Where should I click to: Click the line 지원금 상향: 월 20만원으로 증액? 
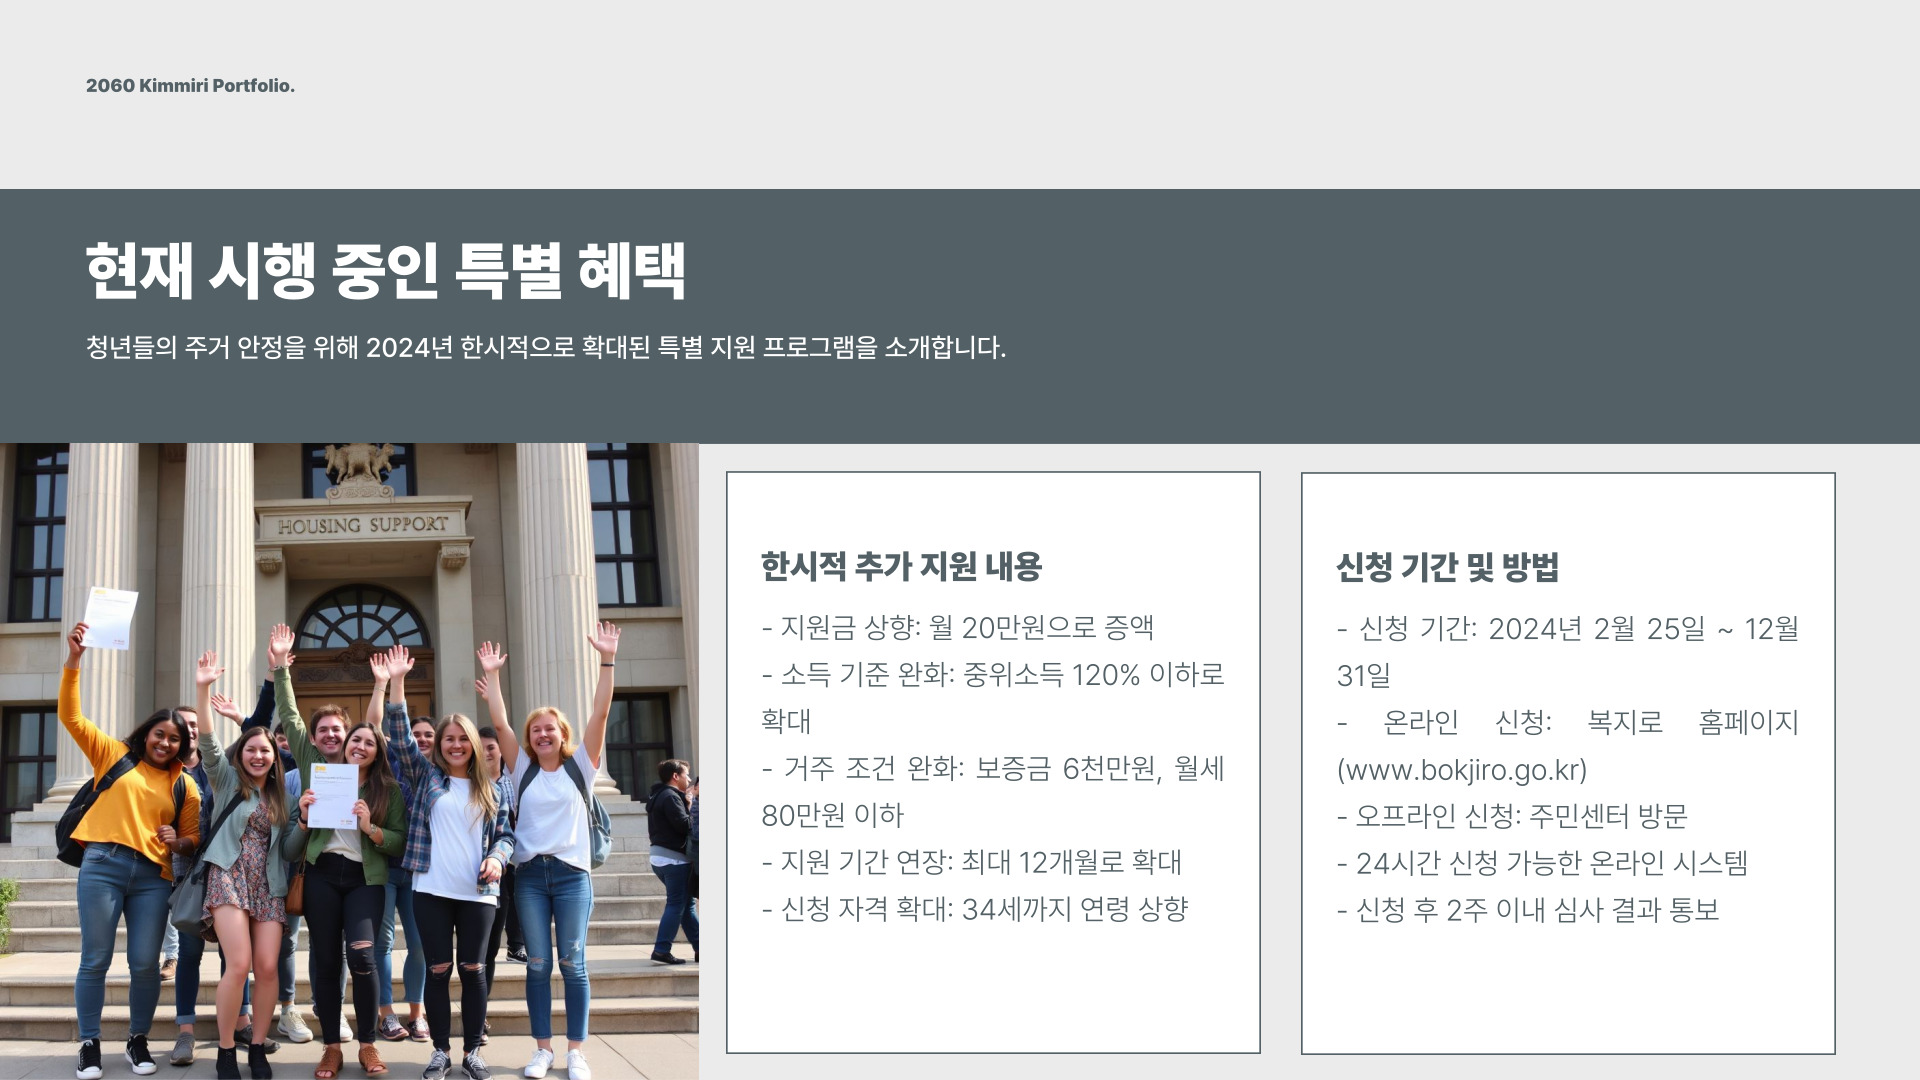click(x=957, y=628)
